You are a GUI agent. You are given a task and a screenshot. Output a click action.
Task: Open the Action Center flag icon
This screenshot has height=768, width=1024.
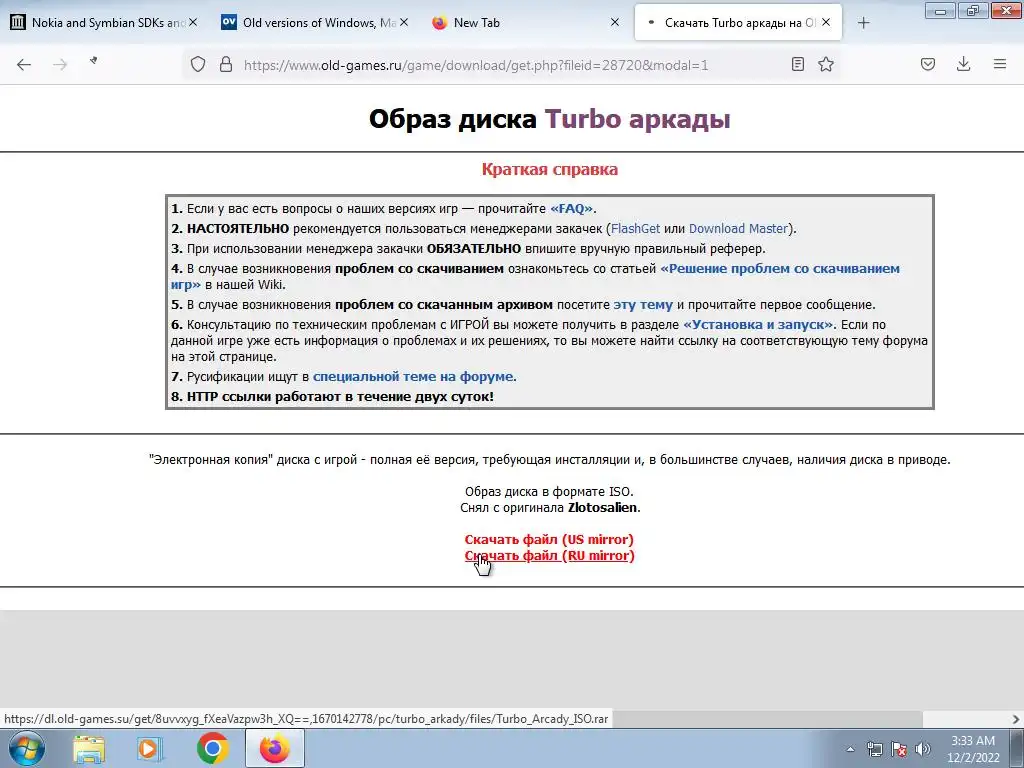(899, 749)
